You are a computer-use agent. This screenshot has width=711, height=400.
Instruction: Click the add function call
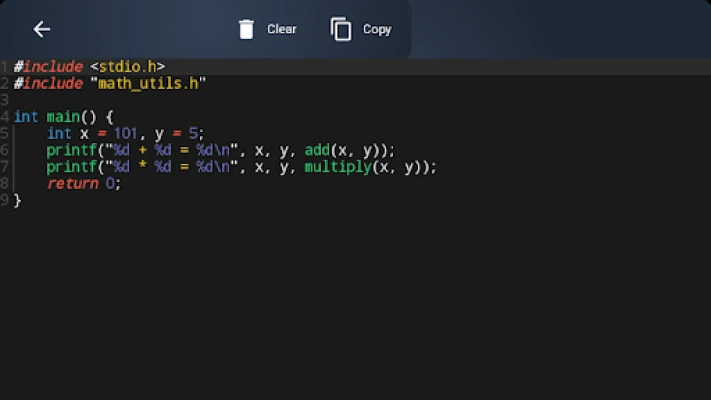317,151
